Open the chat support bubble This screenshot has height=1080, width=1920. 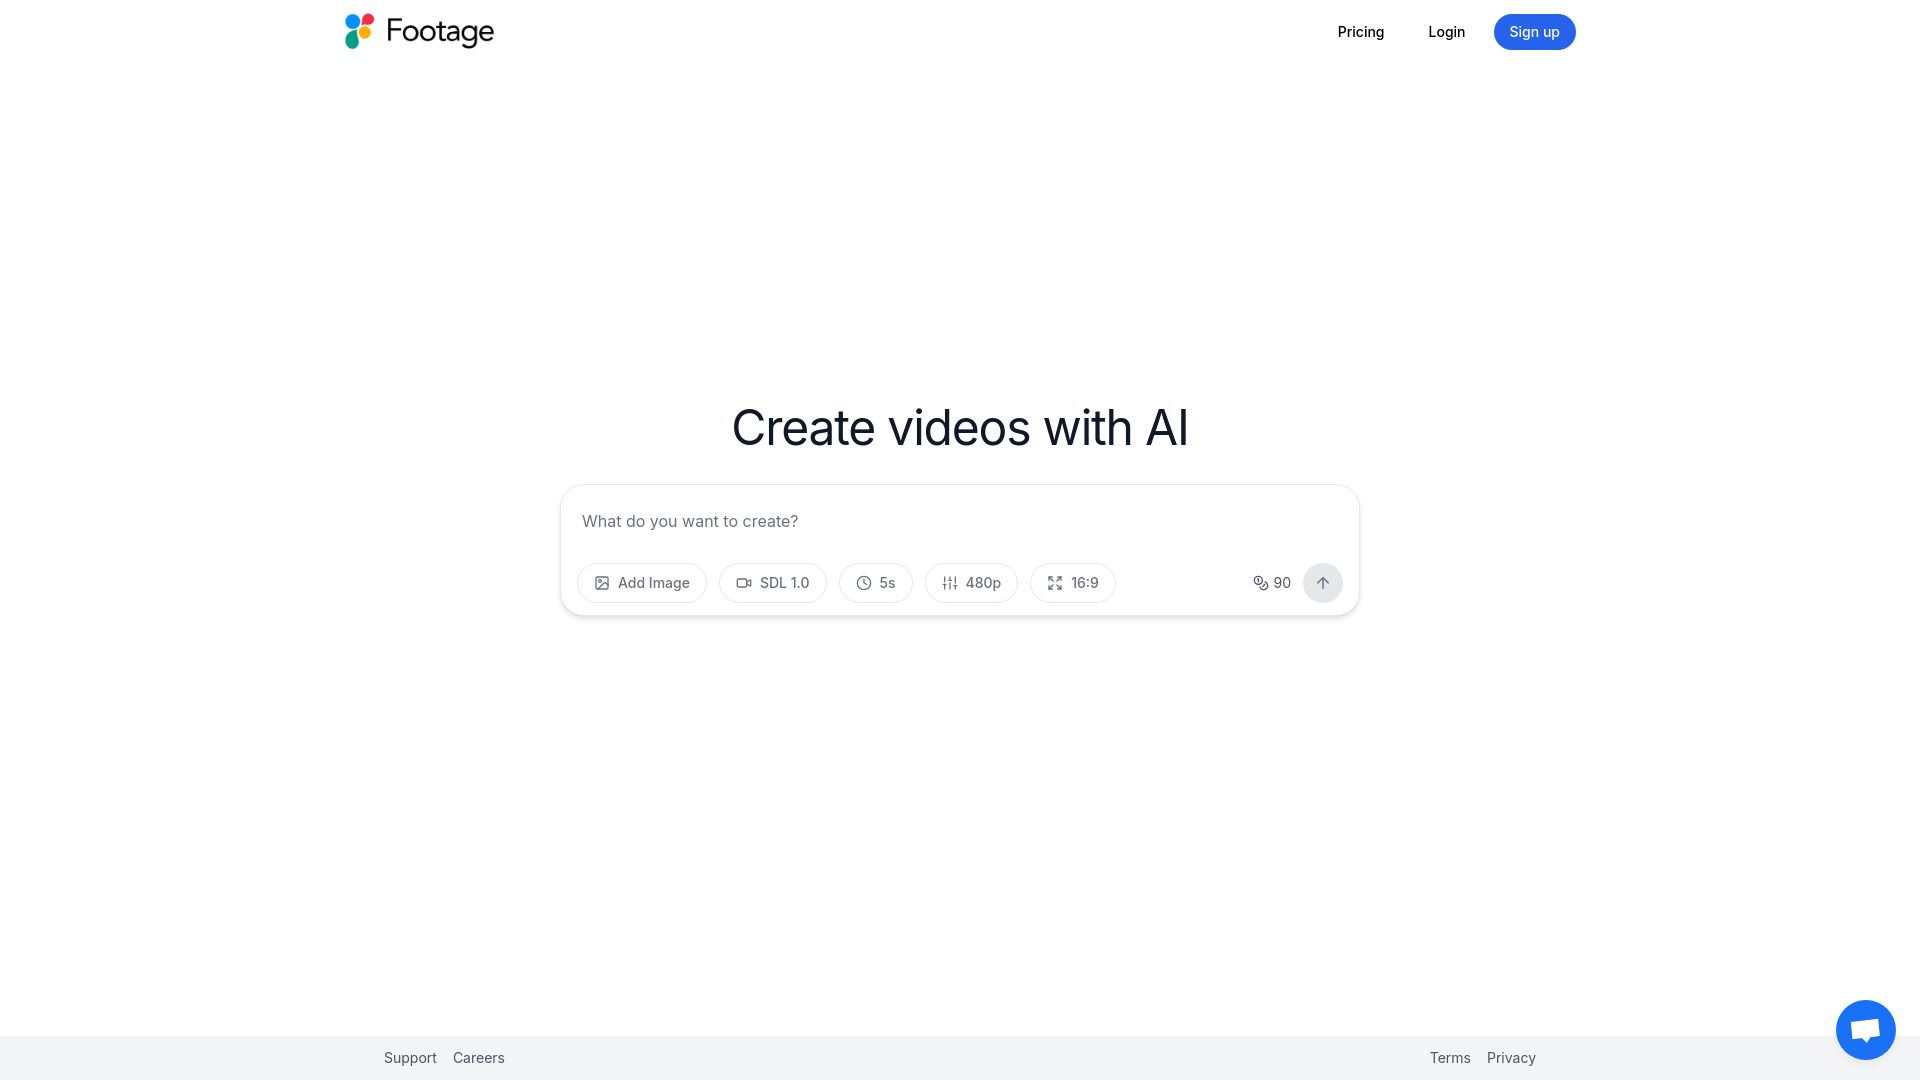(x=1865, y=1029)
